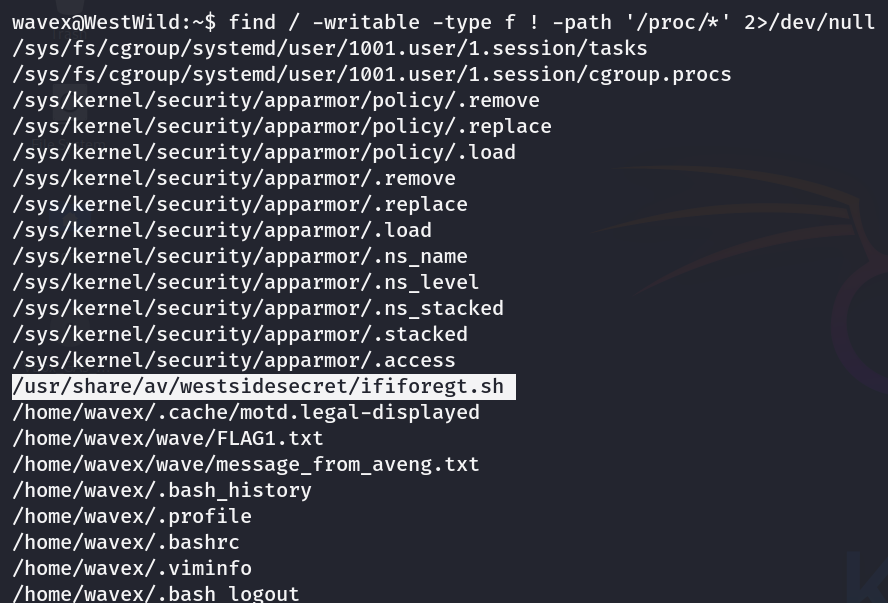
Task: Click the motd.legal-displayed cache file line
Action: click(x=246, y=412)
